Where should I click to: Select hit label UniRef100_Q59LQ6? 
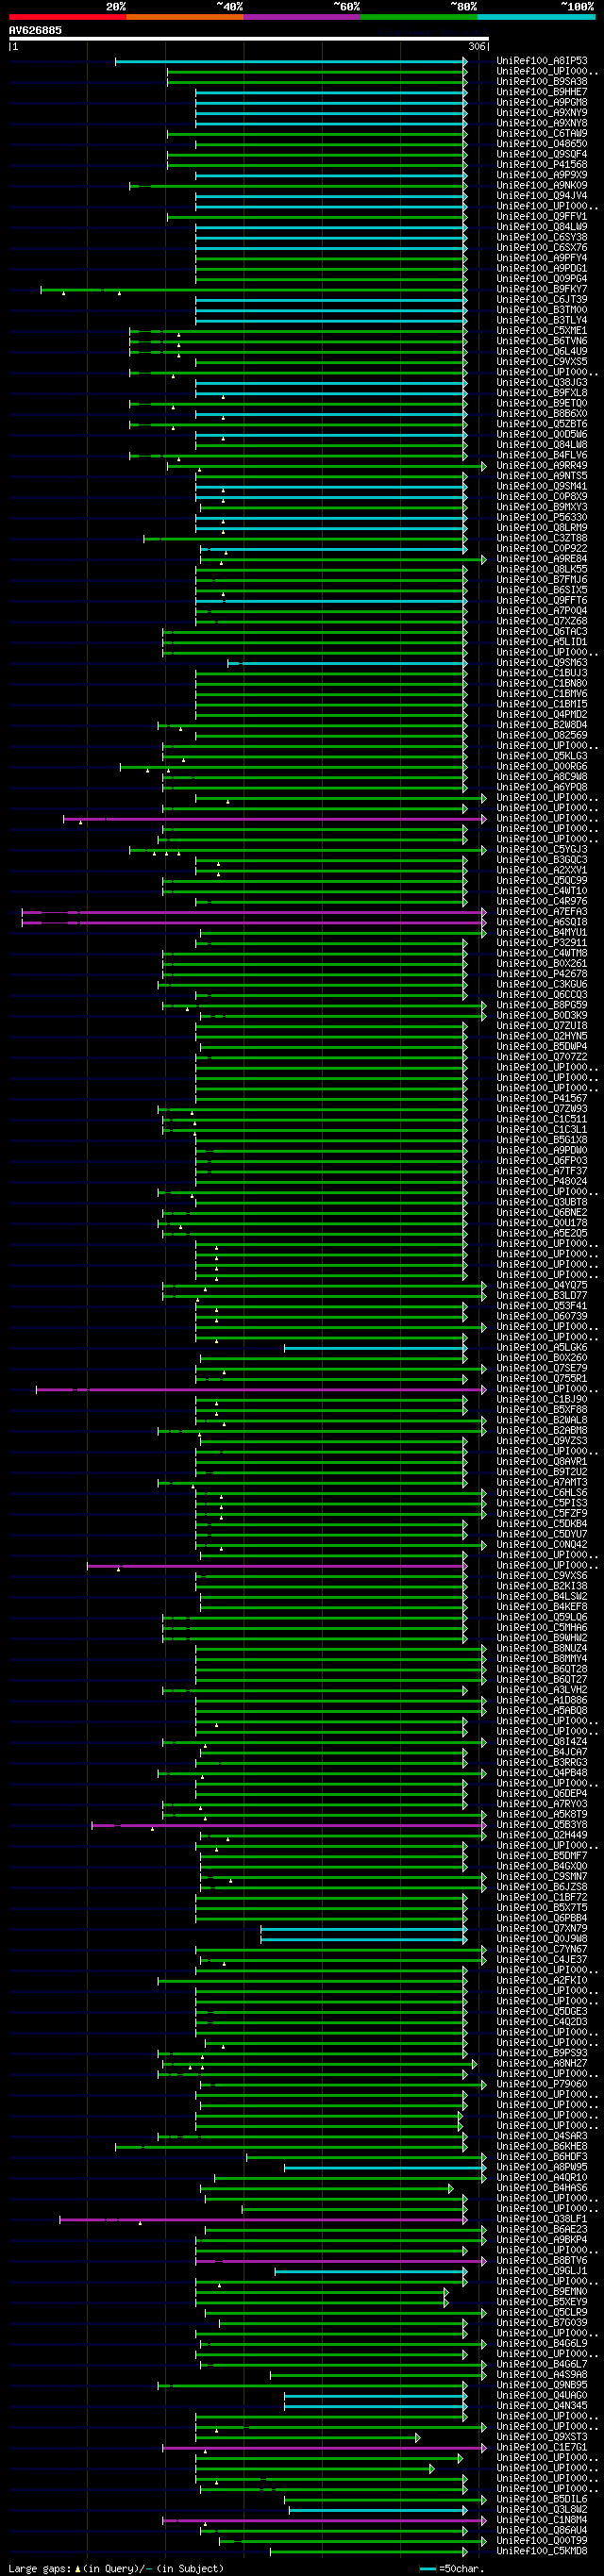(542, 1617)
